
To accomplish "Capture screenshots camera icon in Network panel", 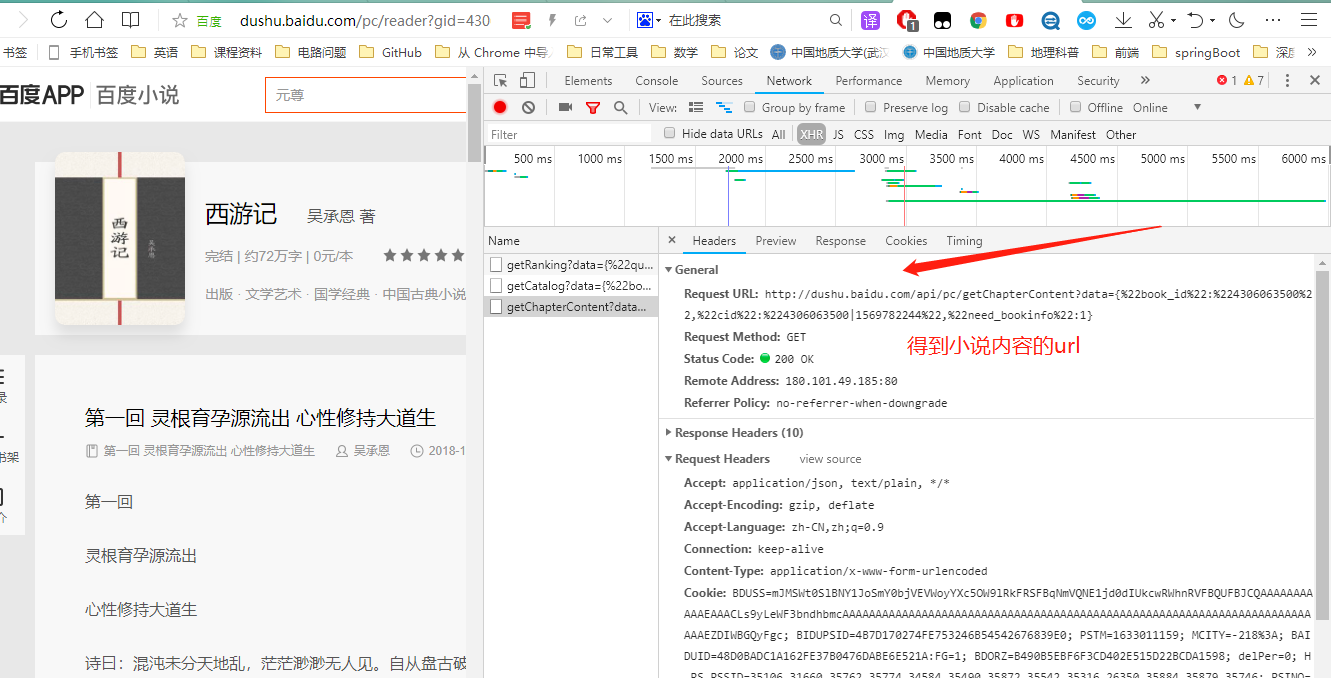I will click(565, 107).
